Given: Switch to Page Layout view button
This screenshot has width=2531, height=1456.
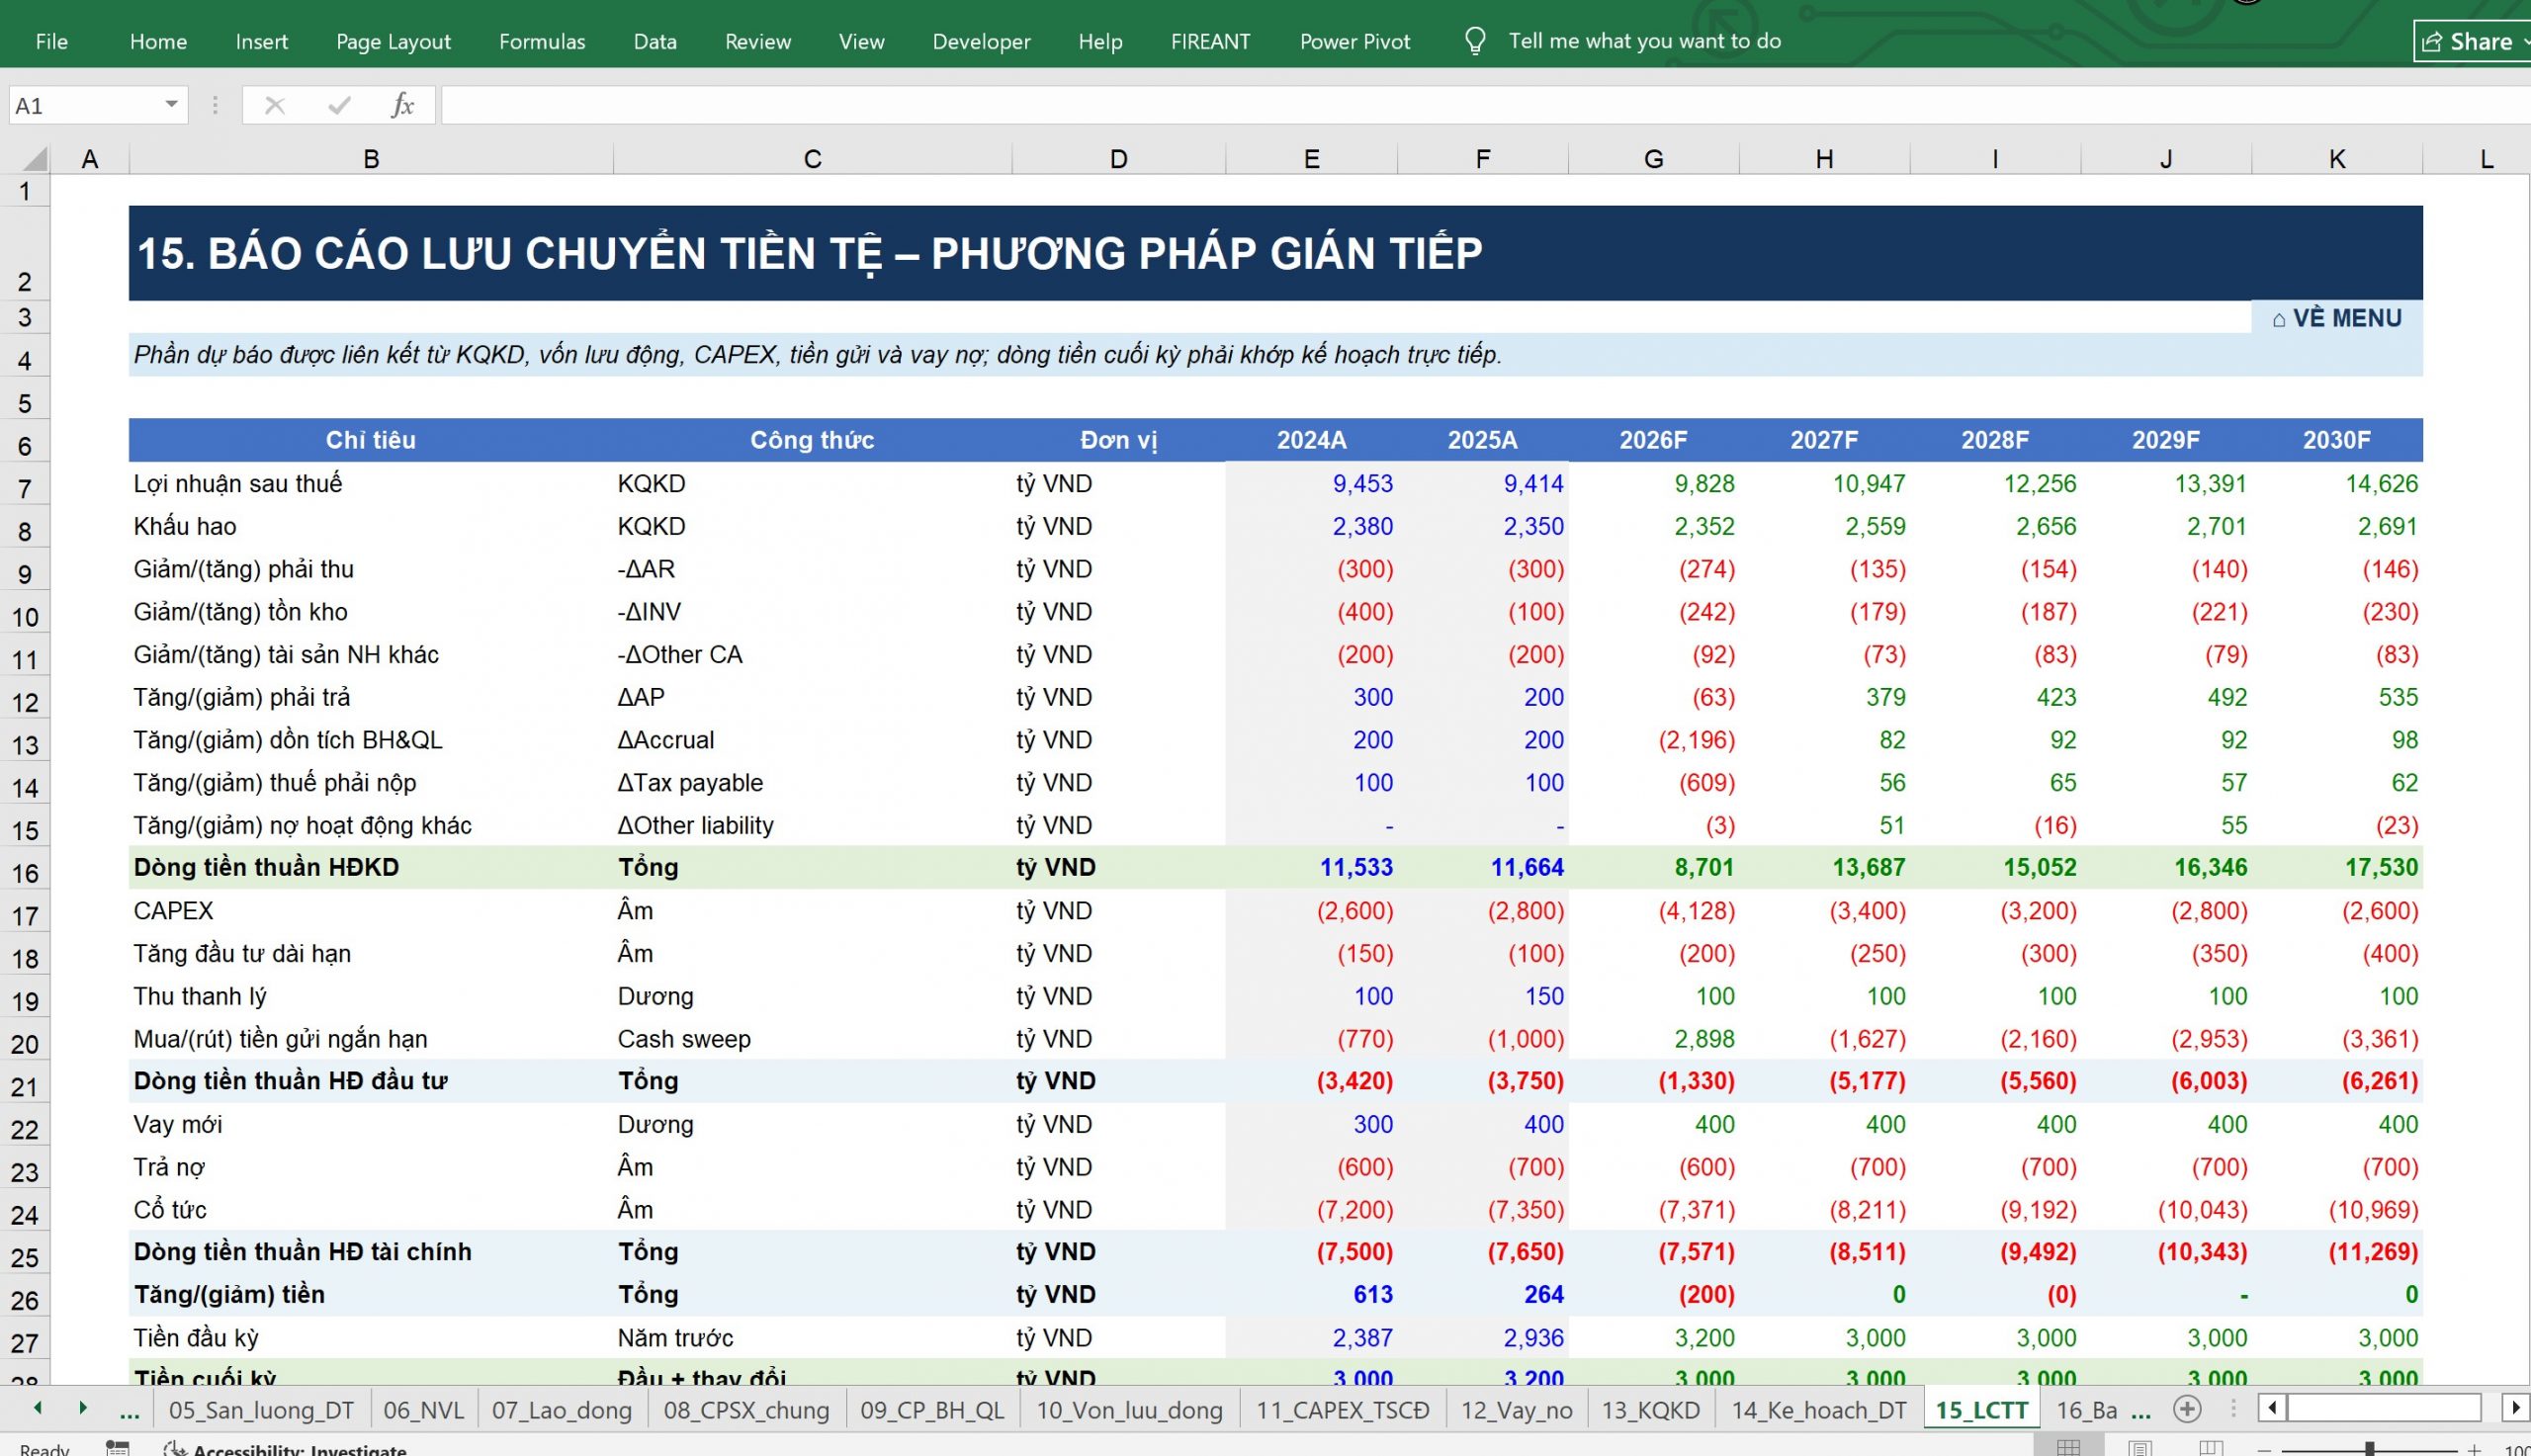Looking at the screenshot, I should (x=2140, y=1447).
